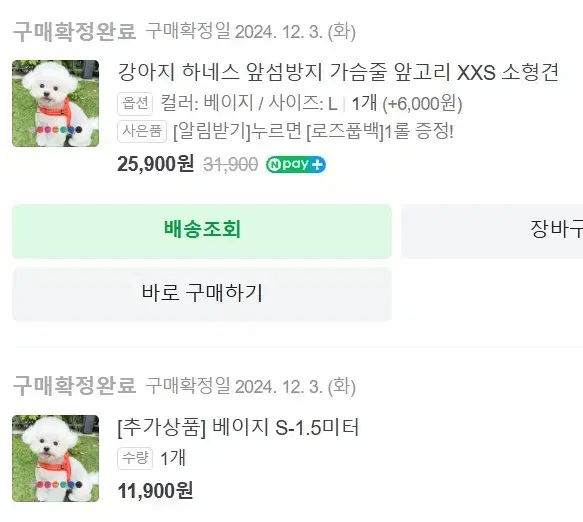Click the 사은품 gift label badge
583x522 pixels.
click(x=142, y=131)
